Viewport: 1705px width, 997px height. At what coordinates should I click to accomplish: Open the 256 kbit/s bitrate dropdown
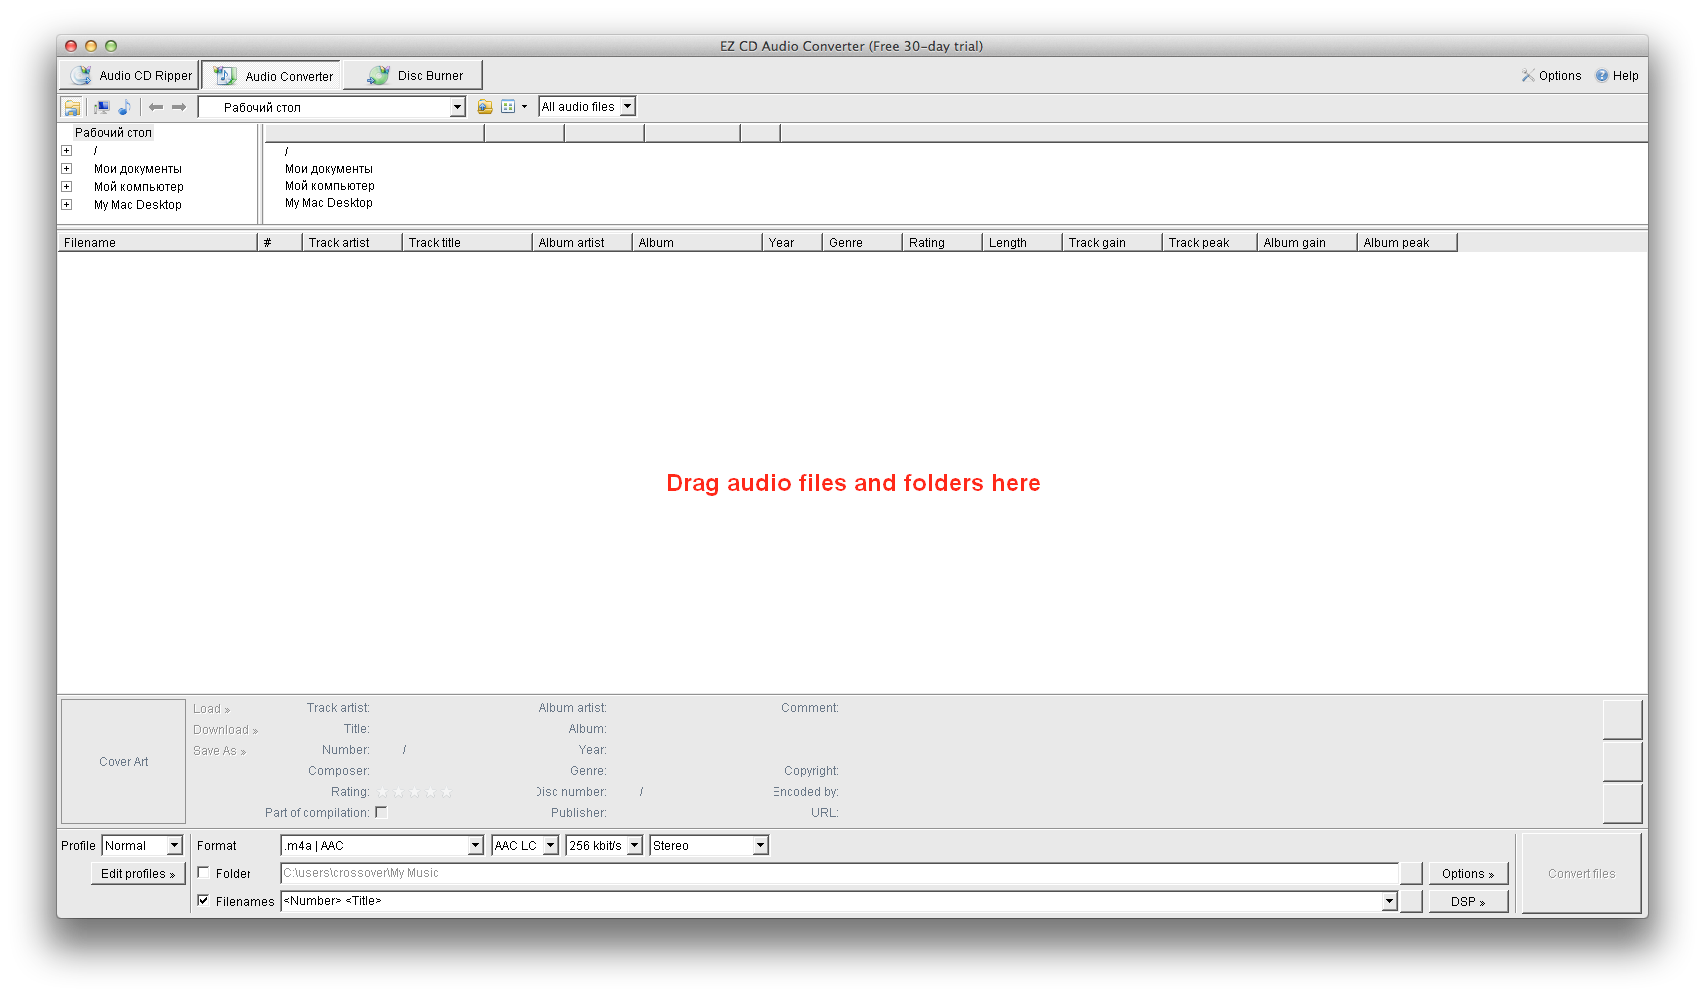click(x=634, y=846)
